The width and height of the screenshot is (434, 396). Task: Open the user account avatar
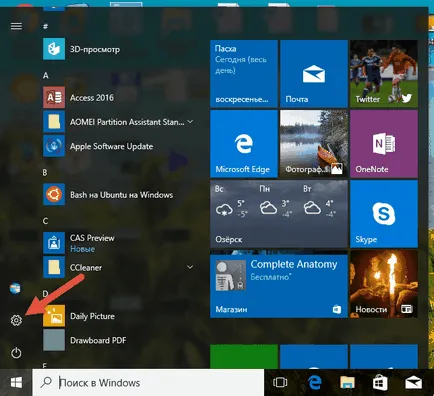[x=15, y=288]
